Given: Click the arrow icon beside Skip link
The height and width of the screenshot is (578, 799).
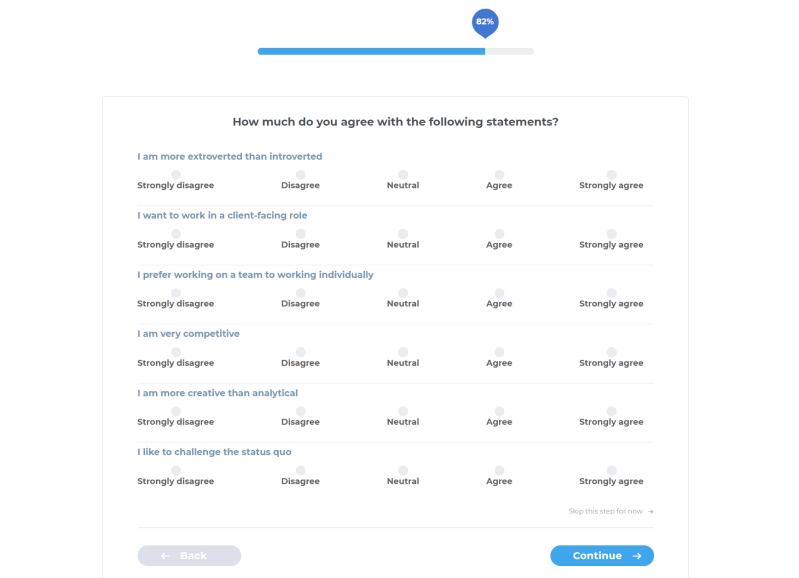Looking at the screenshot, I should click(x=651, y=511).
